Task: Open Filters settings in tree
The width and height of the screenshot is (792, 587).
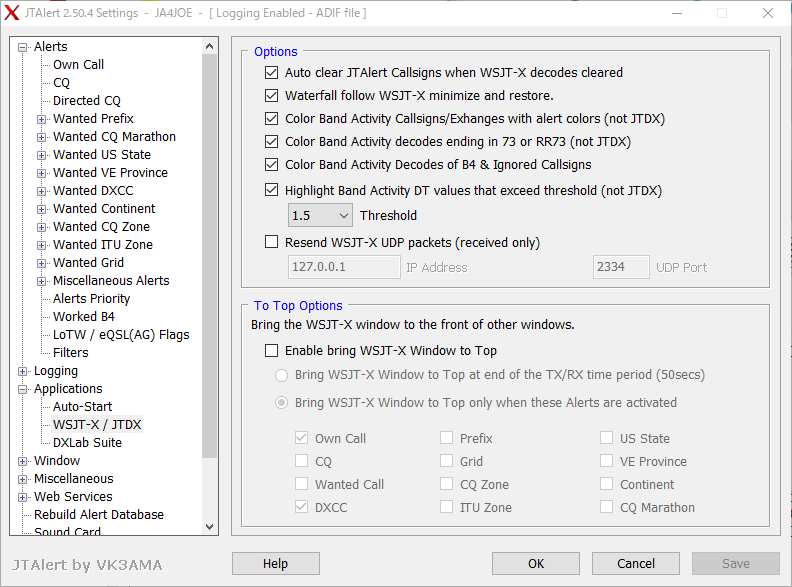Action: (x=71, y=353)
